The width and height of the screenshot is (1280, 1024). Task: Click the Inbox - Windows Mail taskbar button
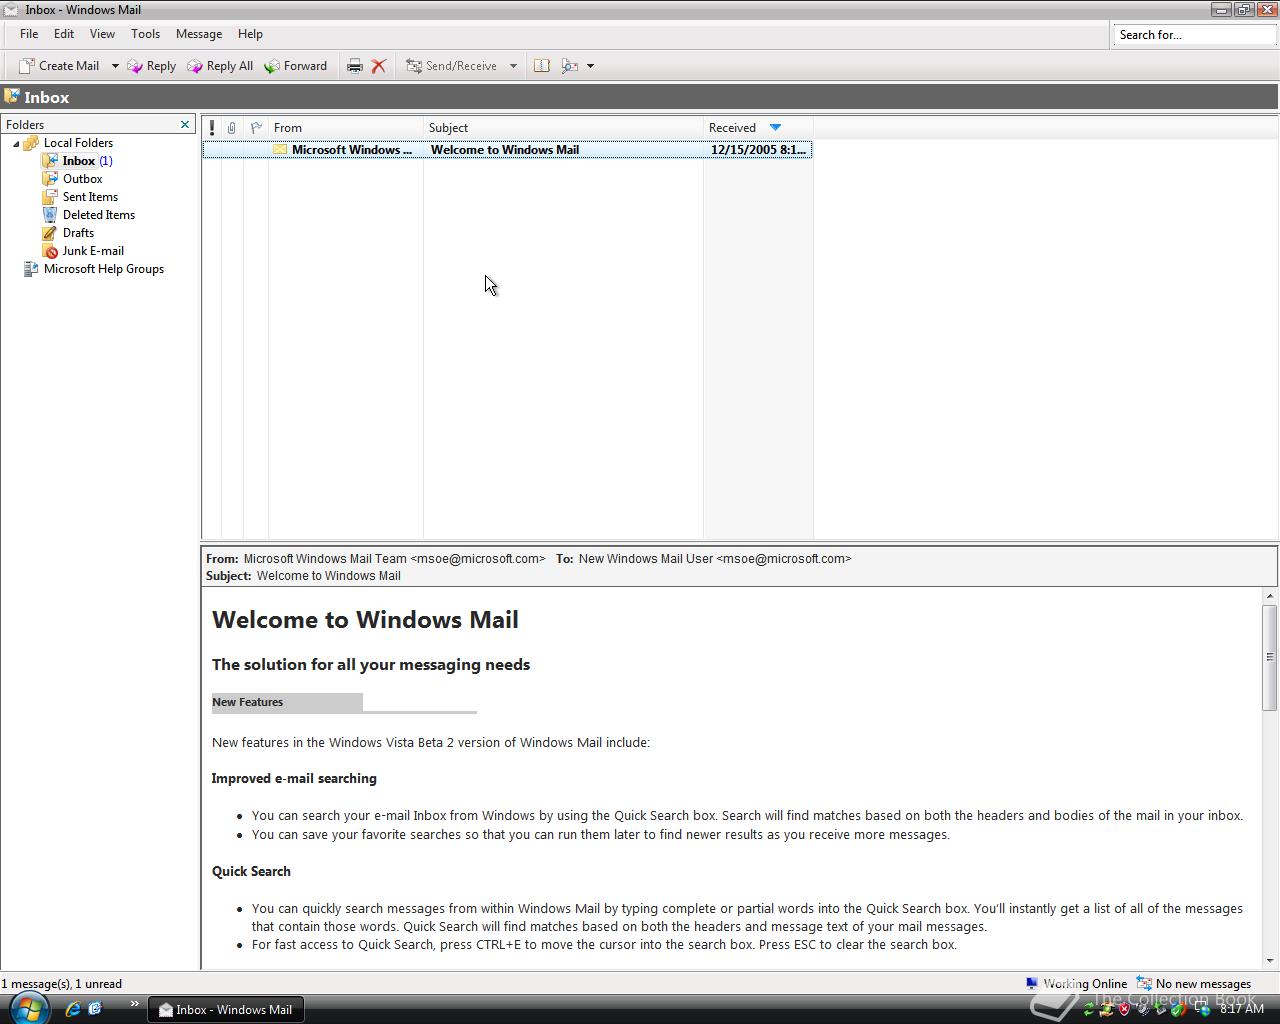pyautogui.click(x=226, y=1010)
